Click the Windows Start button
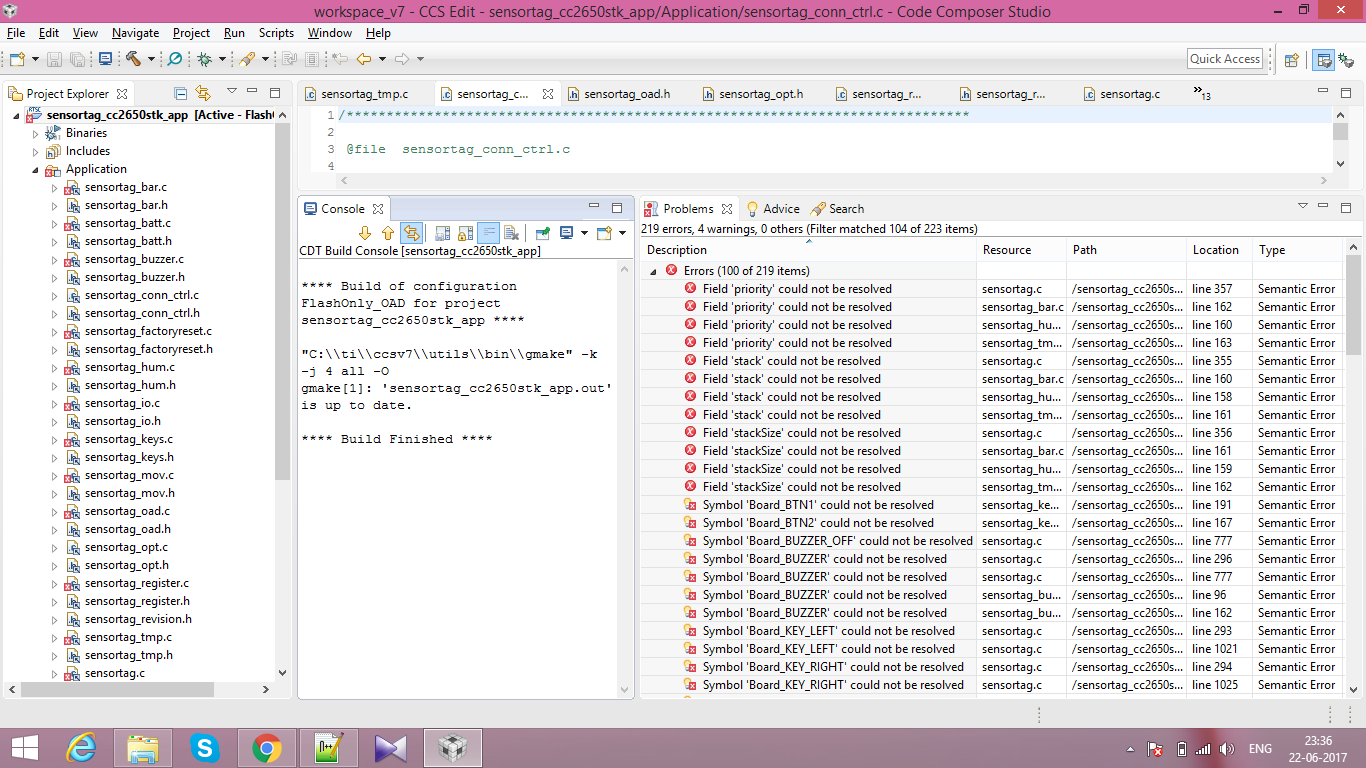 coord(24,748)
